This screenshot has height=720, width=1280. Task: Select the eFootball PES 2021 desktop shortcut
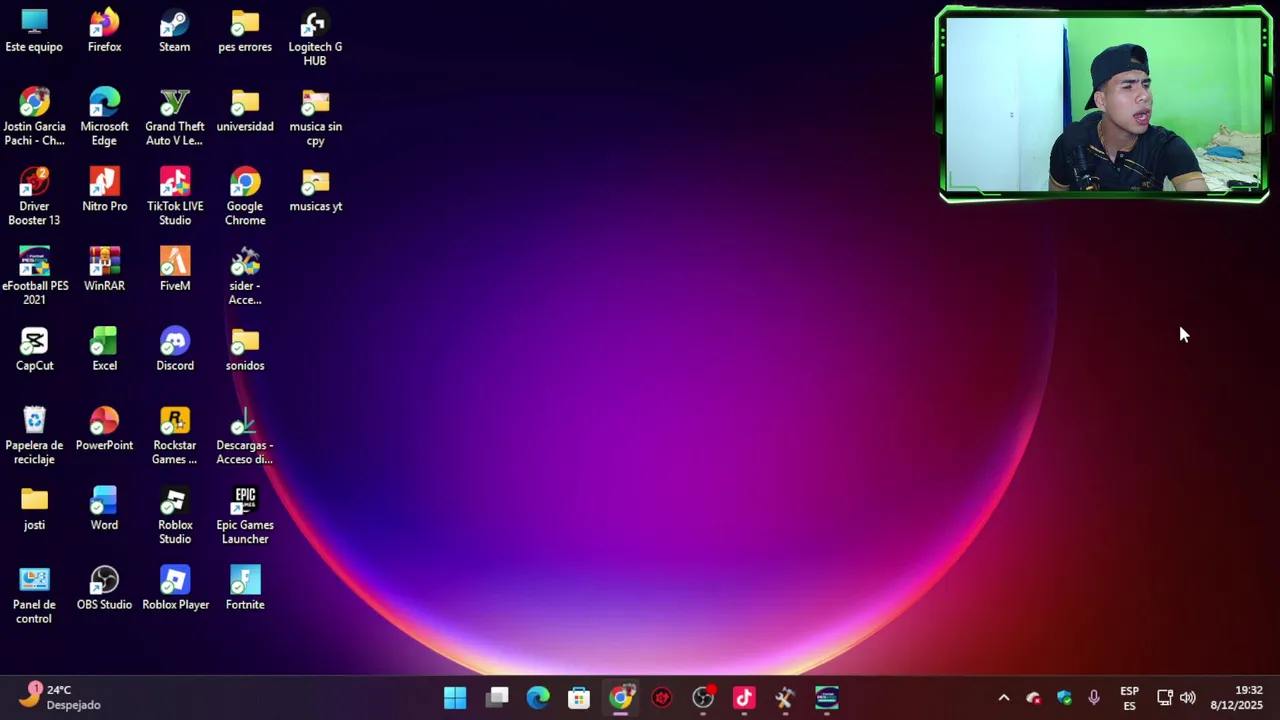[34, 277]
